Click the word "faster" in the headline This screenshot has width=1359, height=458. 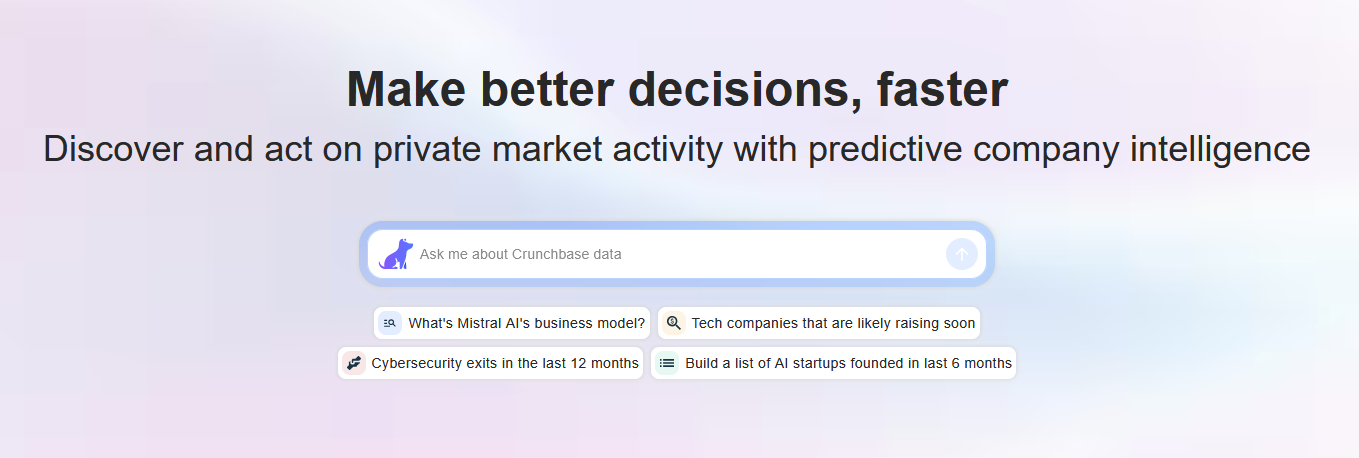pos(941,90)
